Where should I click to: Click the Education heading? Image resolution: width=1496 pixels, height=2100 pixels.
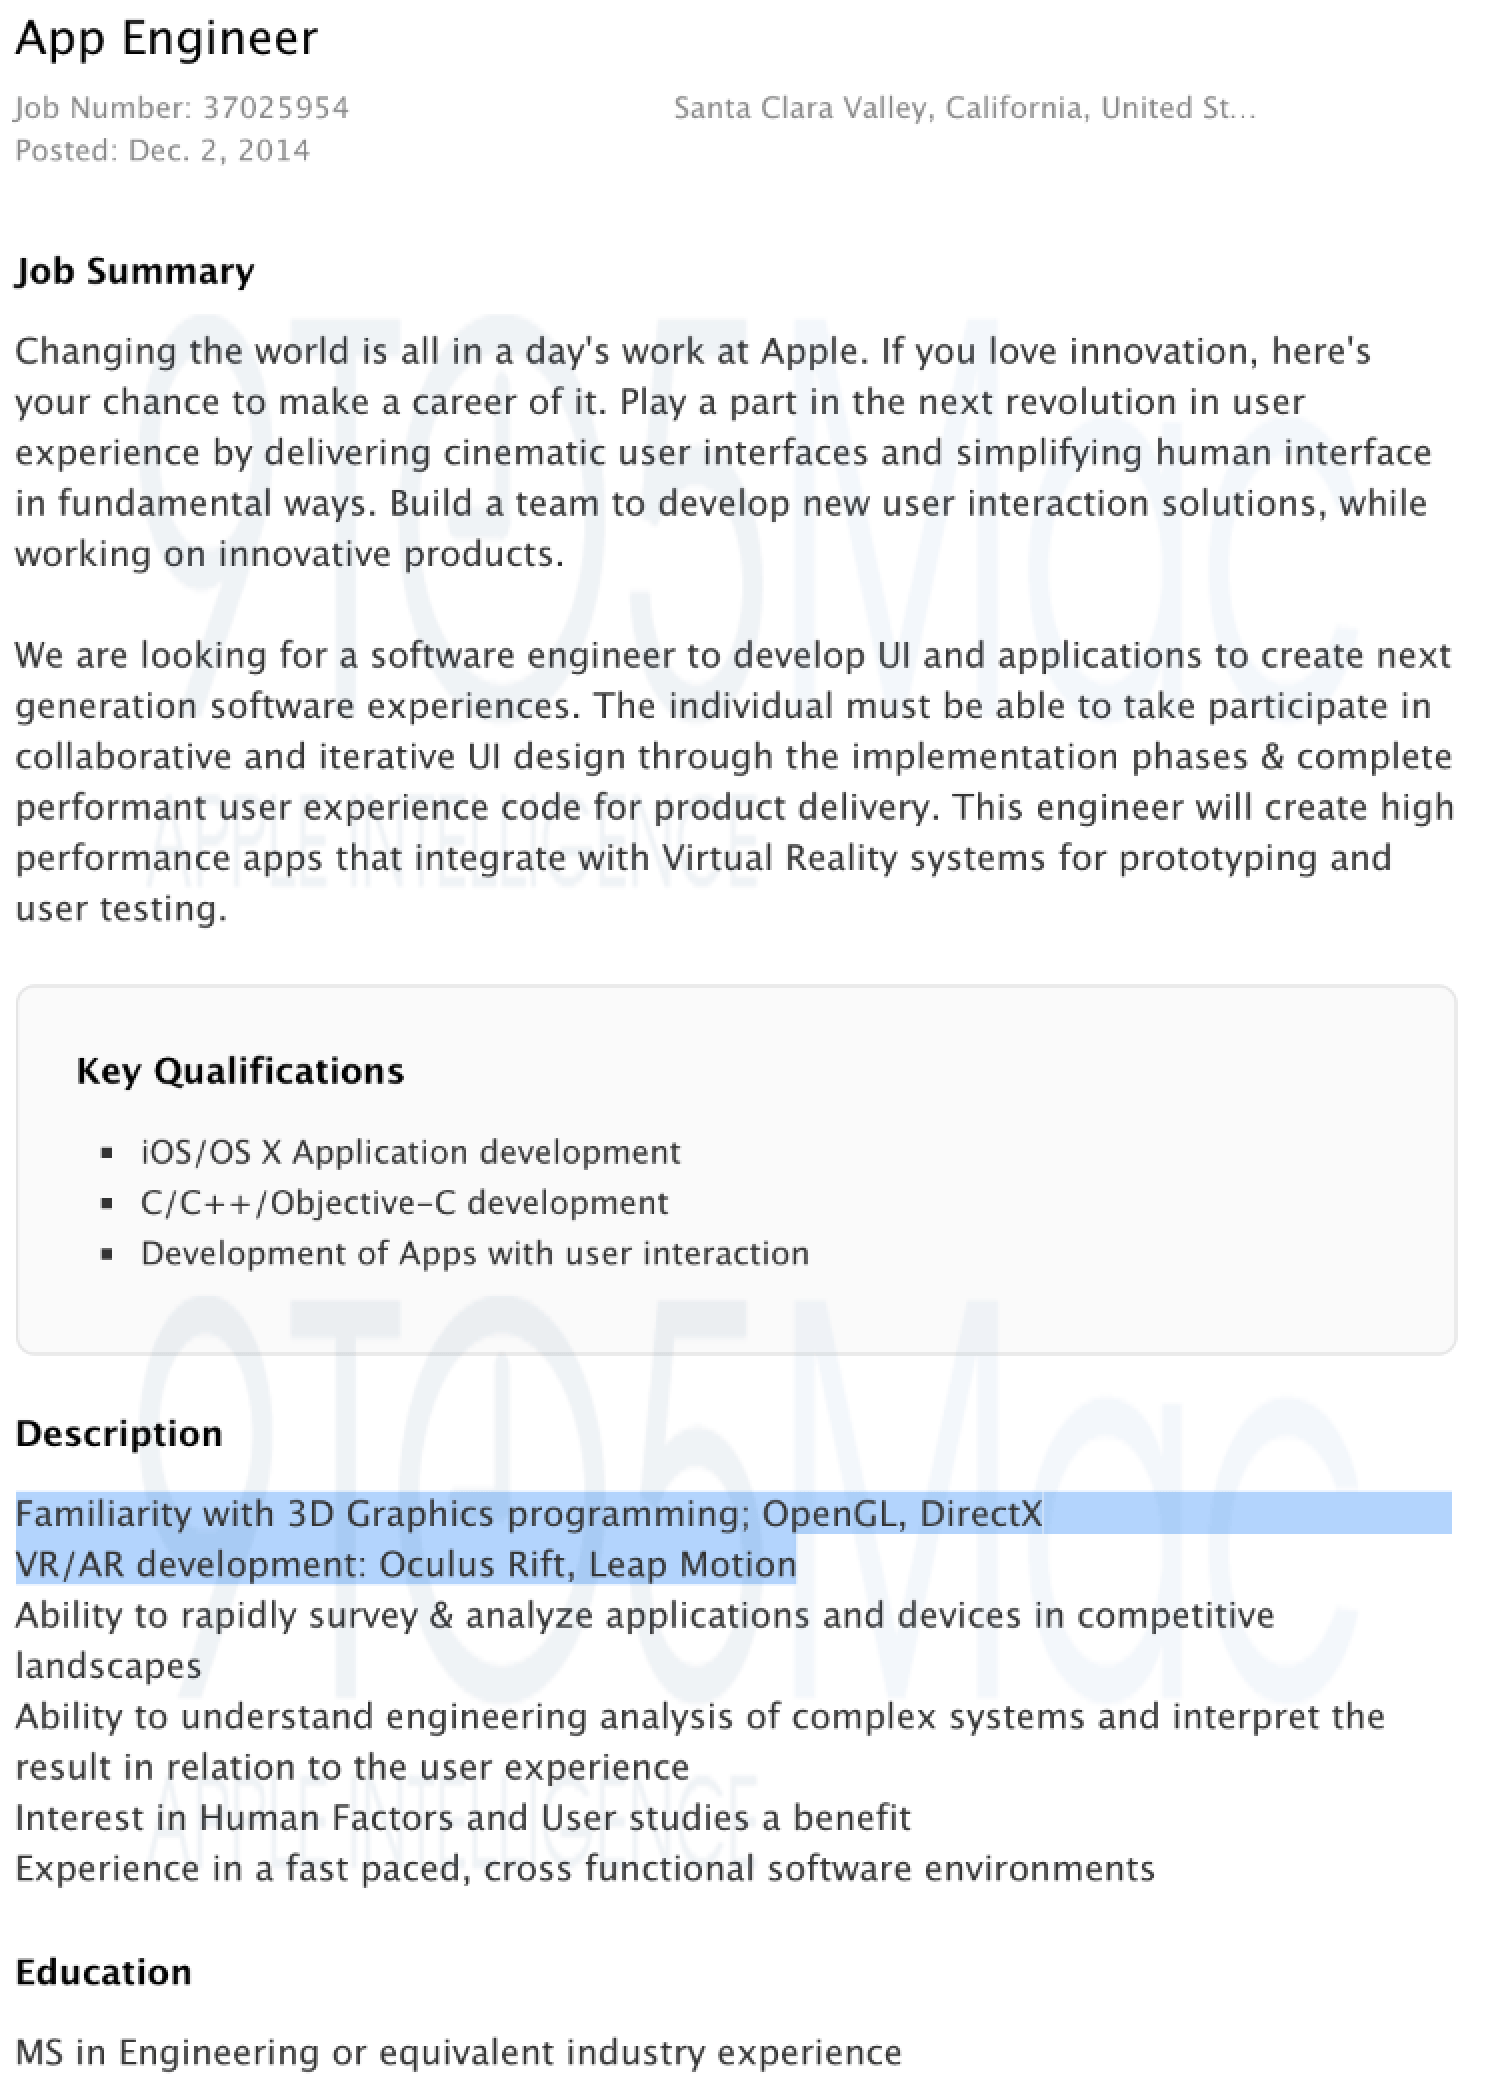104,1972
